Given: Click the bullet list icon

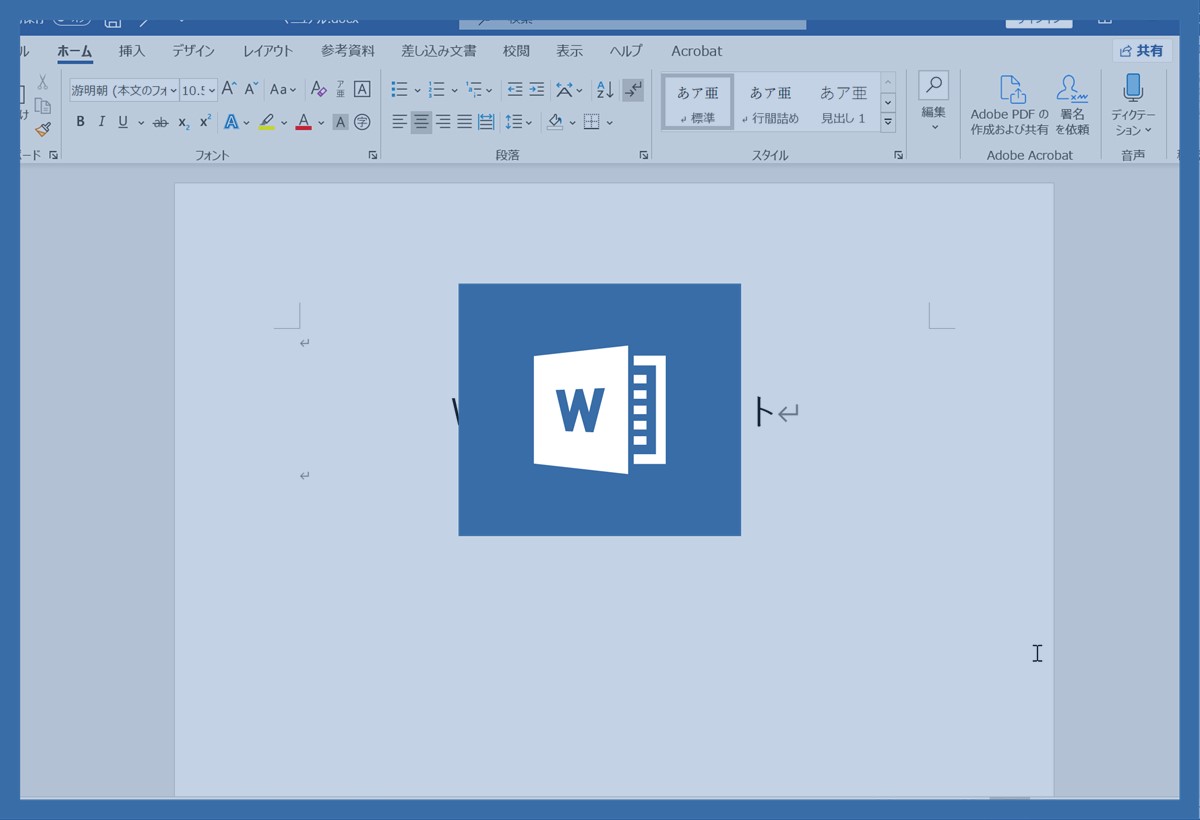Looking at the screenshot, I should pyautogui.click(x=399, y=90).
